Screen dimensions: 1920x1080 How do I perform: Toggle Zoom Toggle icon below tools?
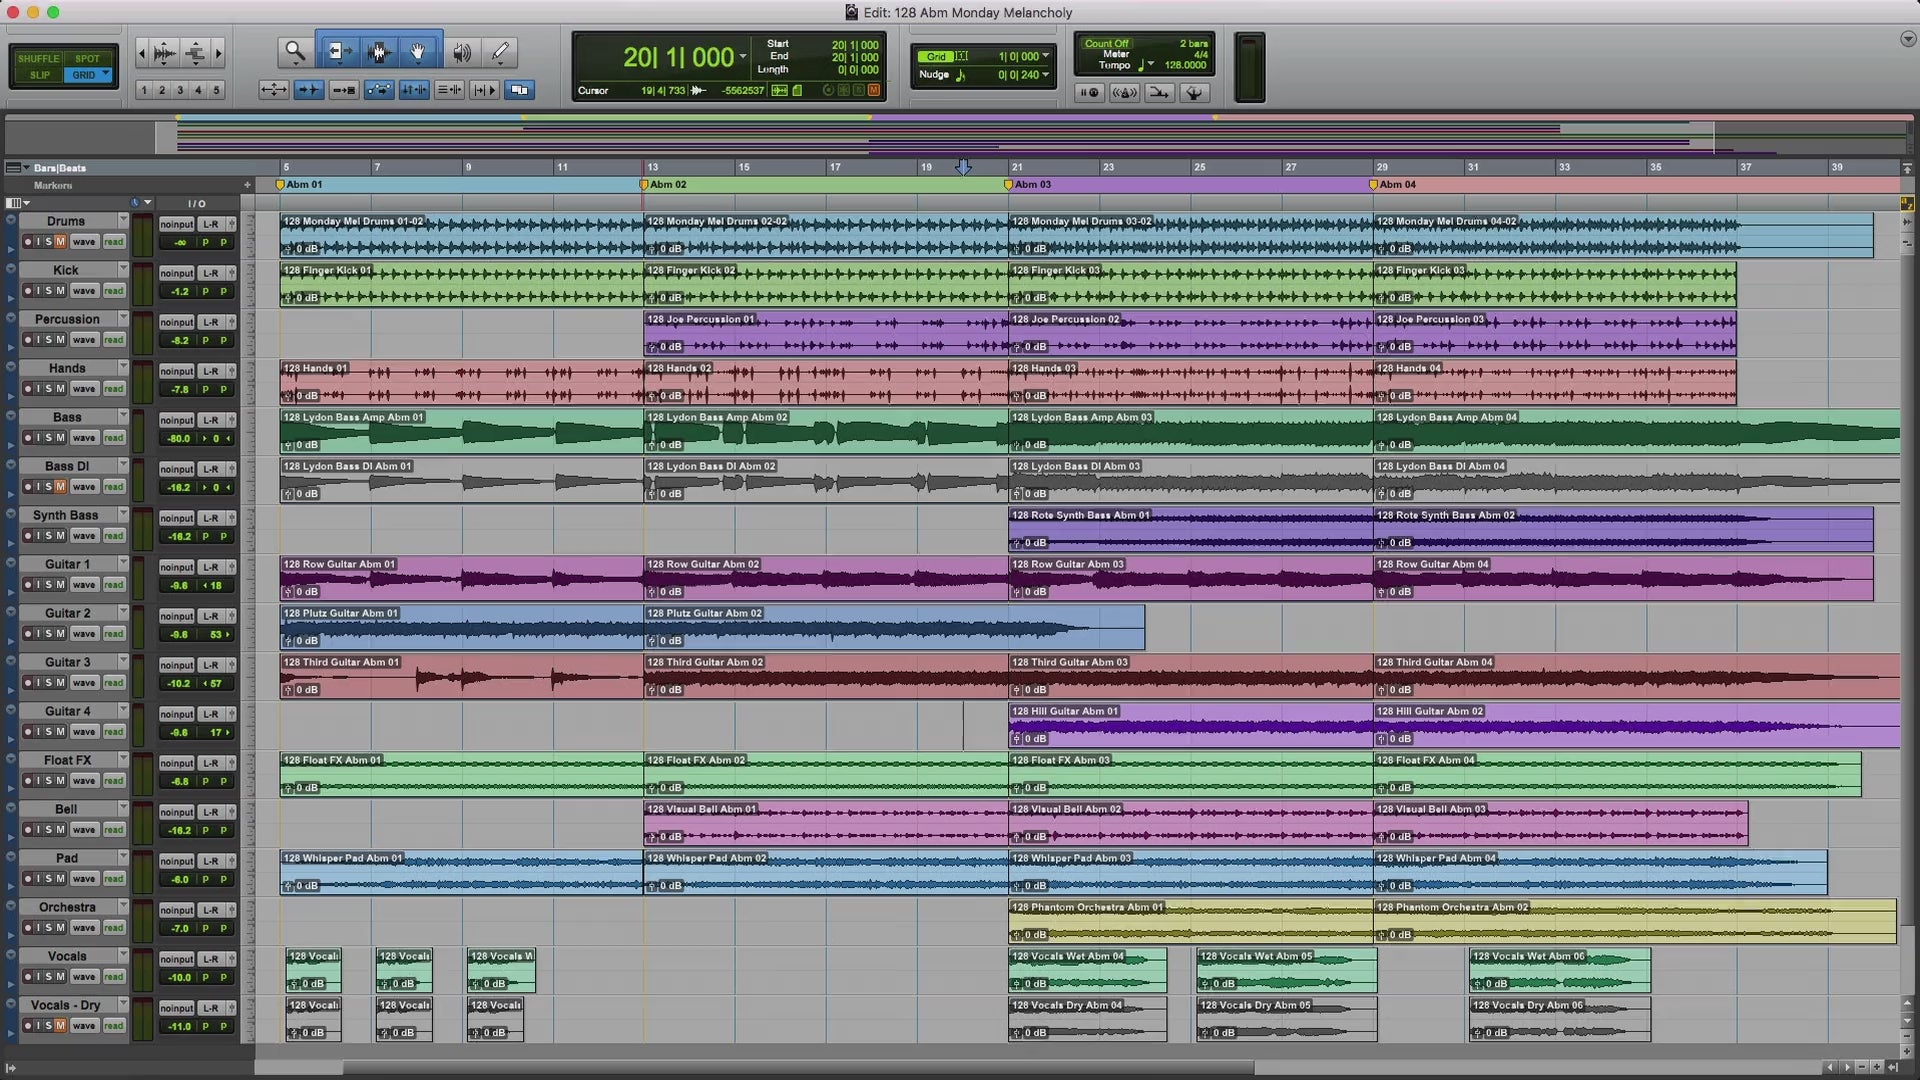pos(273,90)
